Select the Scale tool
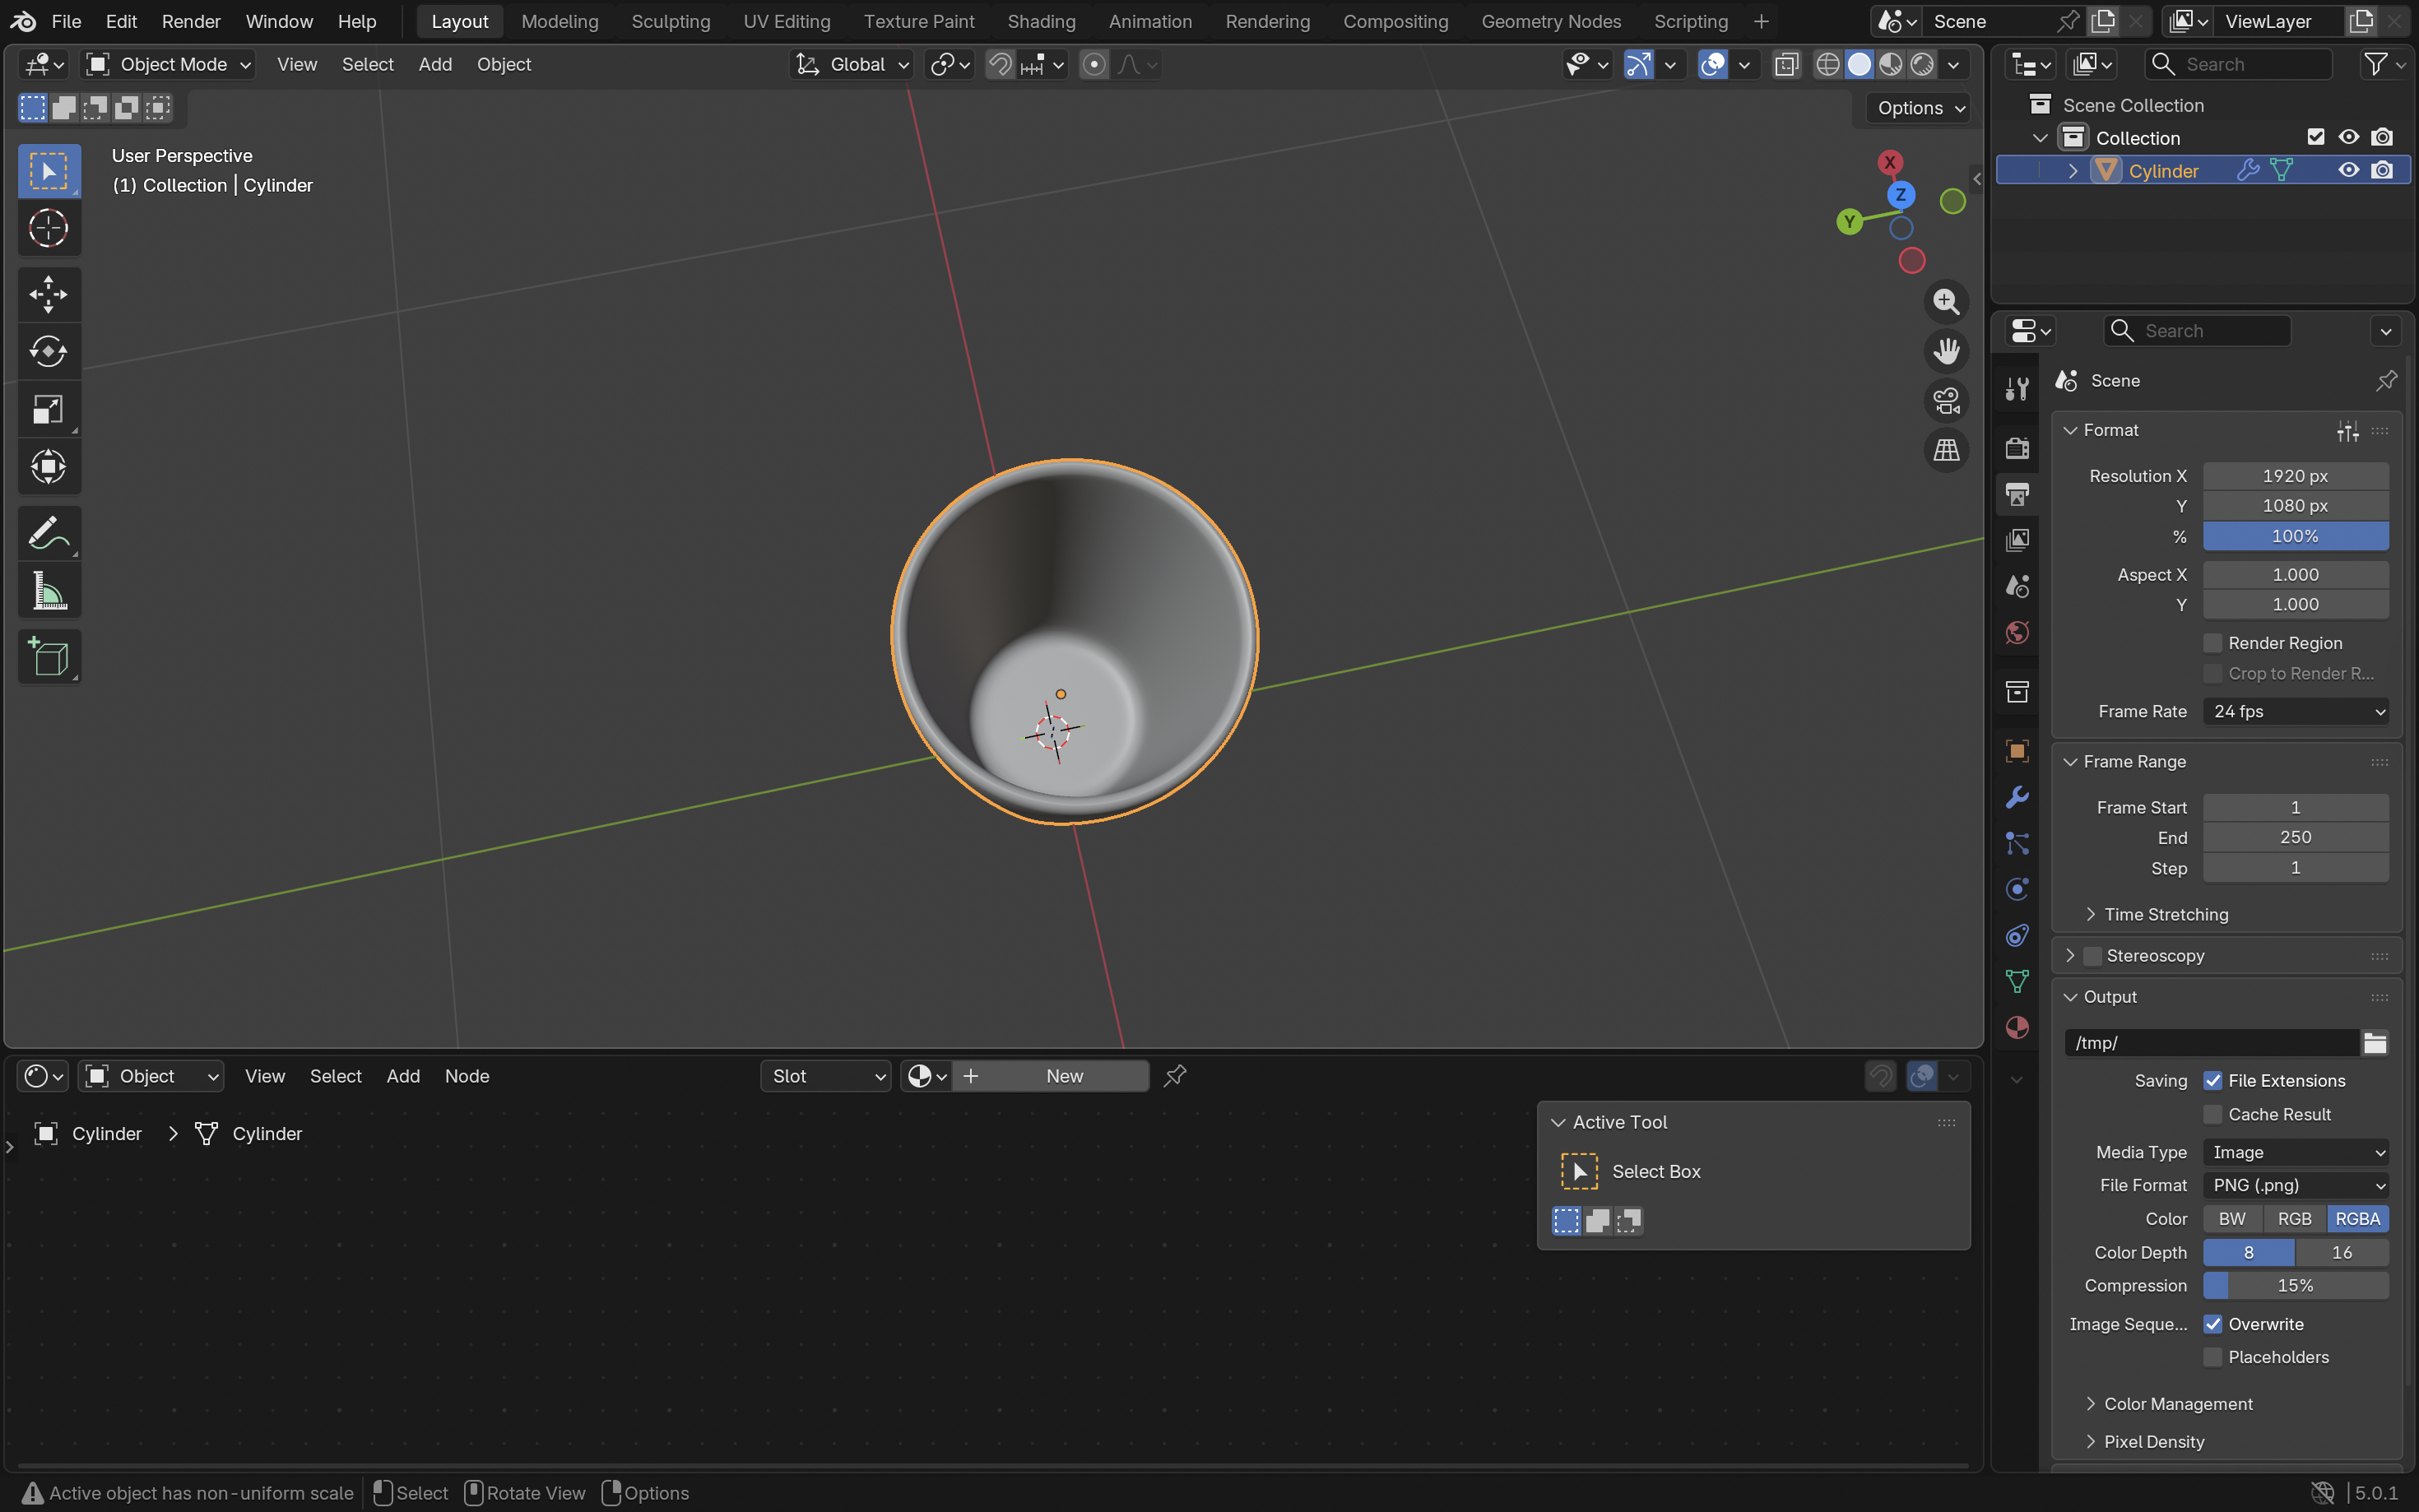 [x=48, y=409]
